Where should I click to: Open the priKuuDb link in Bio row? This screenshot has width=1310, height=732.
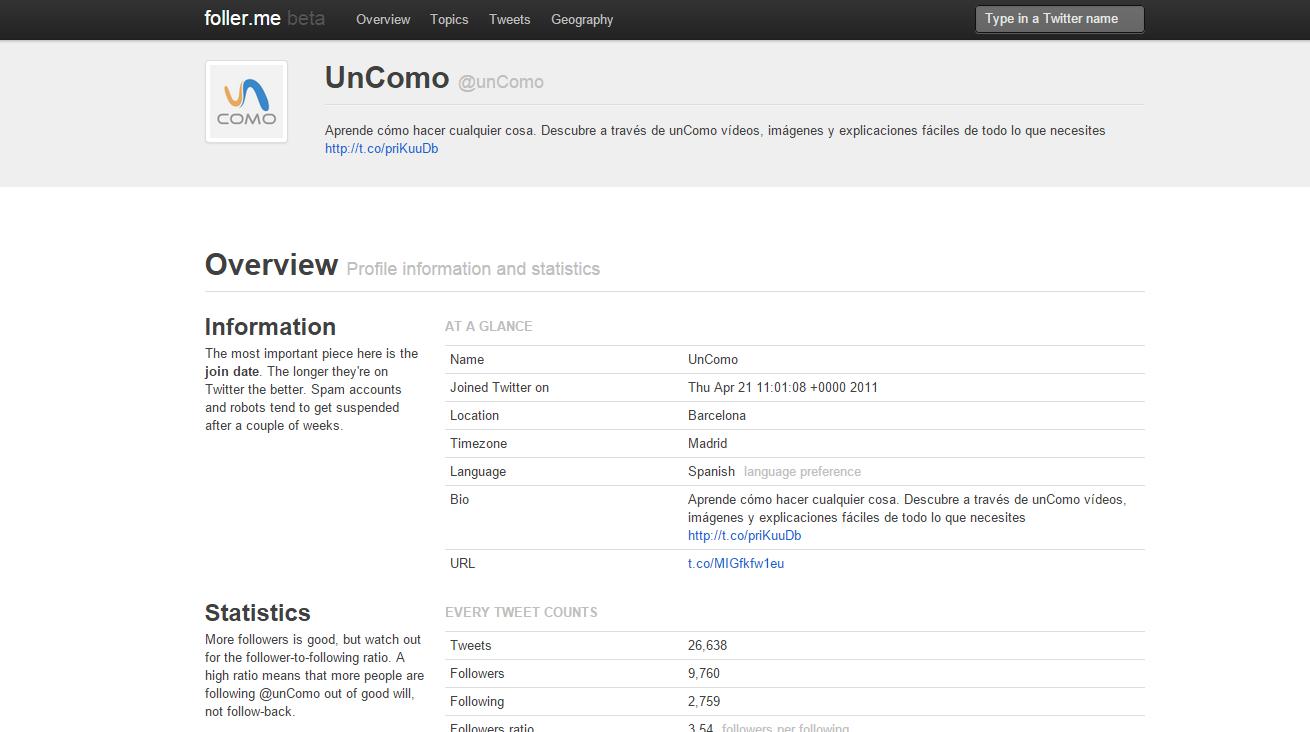[x=744, y=535]
